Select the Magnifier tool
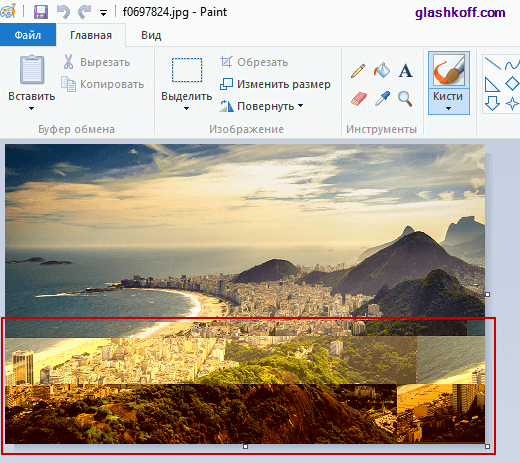This screenshot has height=463, width=520. tap(405, 99)
